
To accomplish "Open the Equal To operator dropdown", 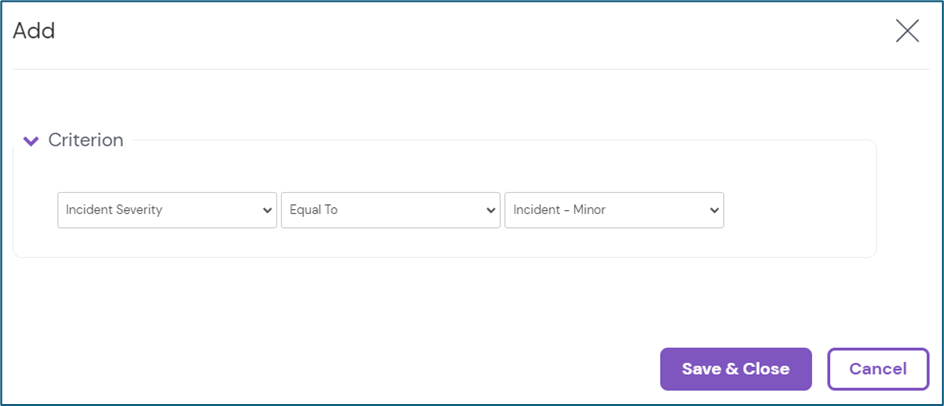I will 390,210.
